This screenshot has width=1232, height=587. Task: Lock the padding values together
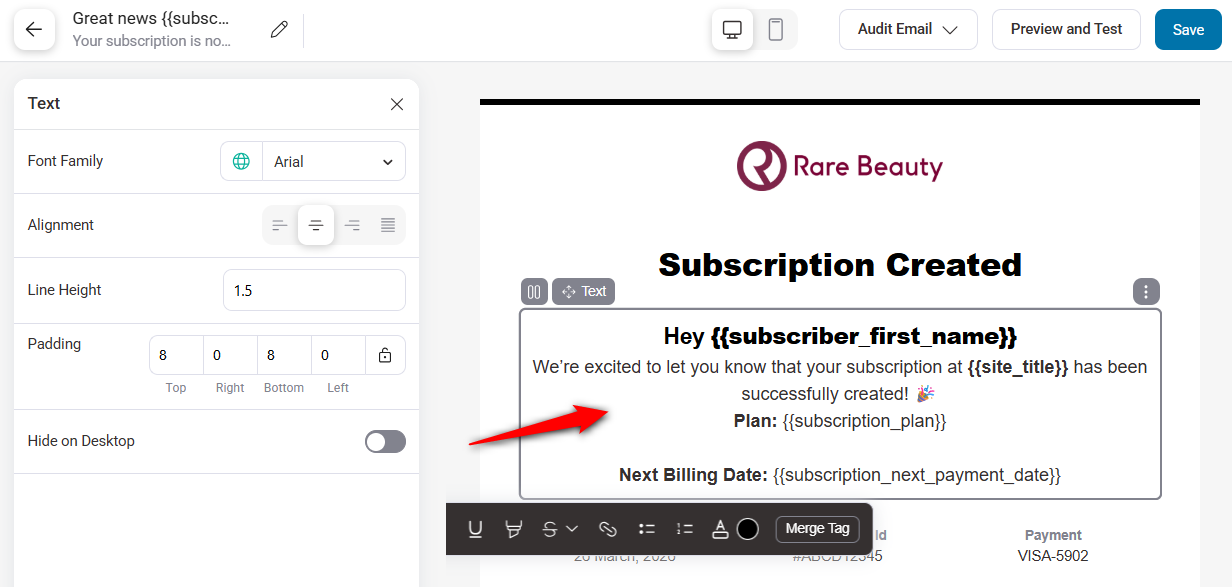pos(385,355)
